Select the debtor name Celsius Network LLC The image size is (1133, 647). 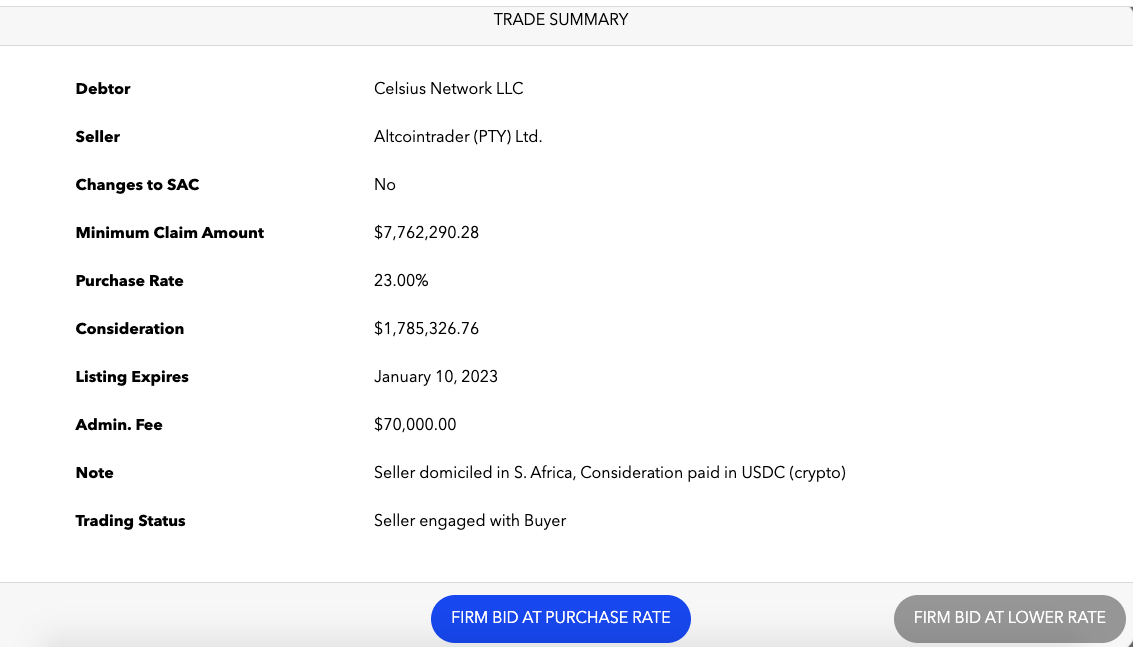pyautogui.click(x=448, y=88)
